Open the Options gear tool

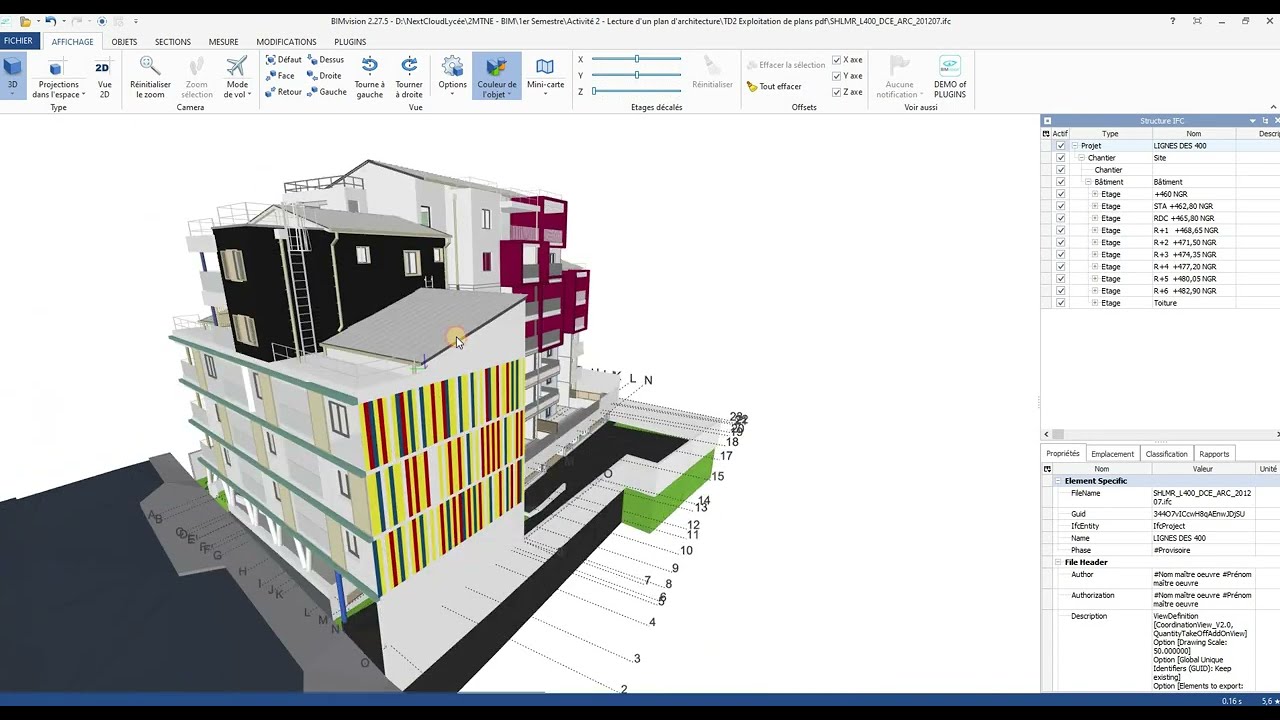coord(452,74)
